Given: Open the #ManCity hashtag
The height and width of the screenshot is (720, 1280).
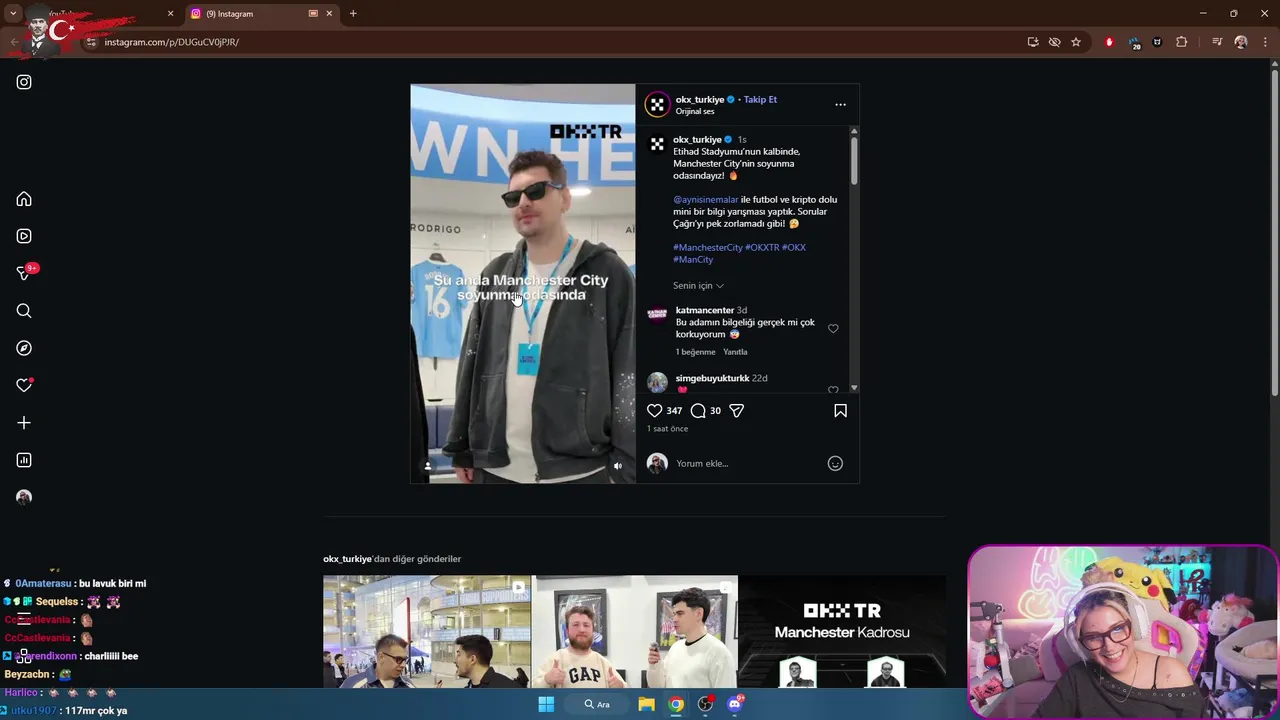Looking at the screenshot, I should 693,259.
